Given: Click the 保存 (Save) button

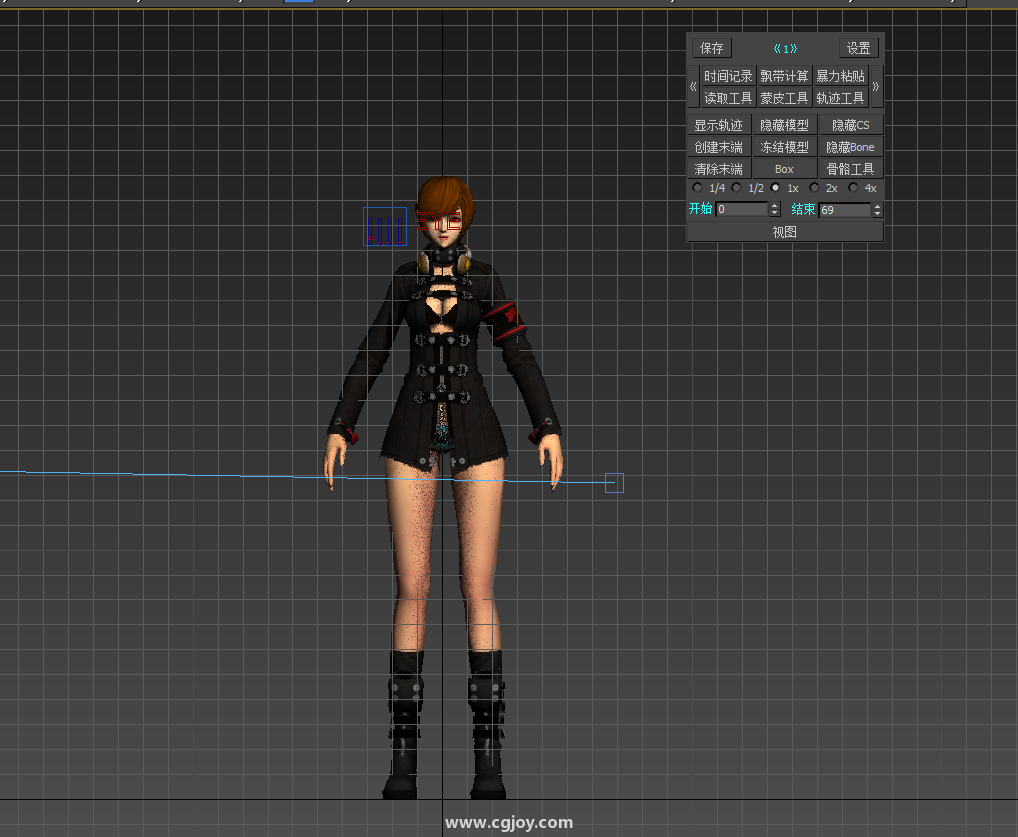Looking at the screenshot, I should 711,48.
